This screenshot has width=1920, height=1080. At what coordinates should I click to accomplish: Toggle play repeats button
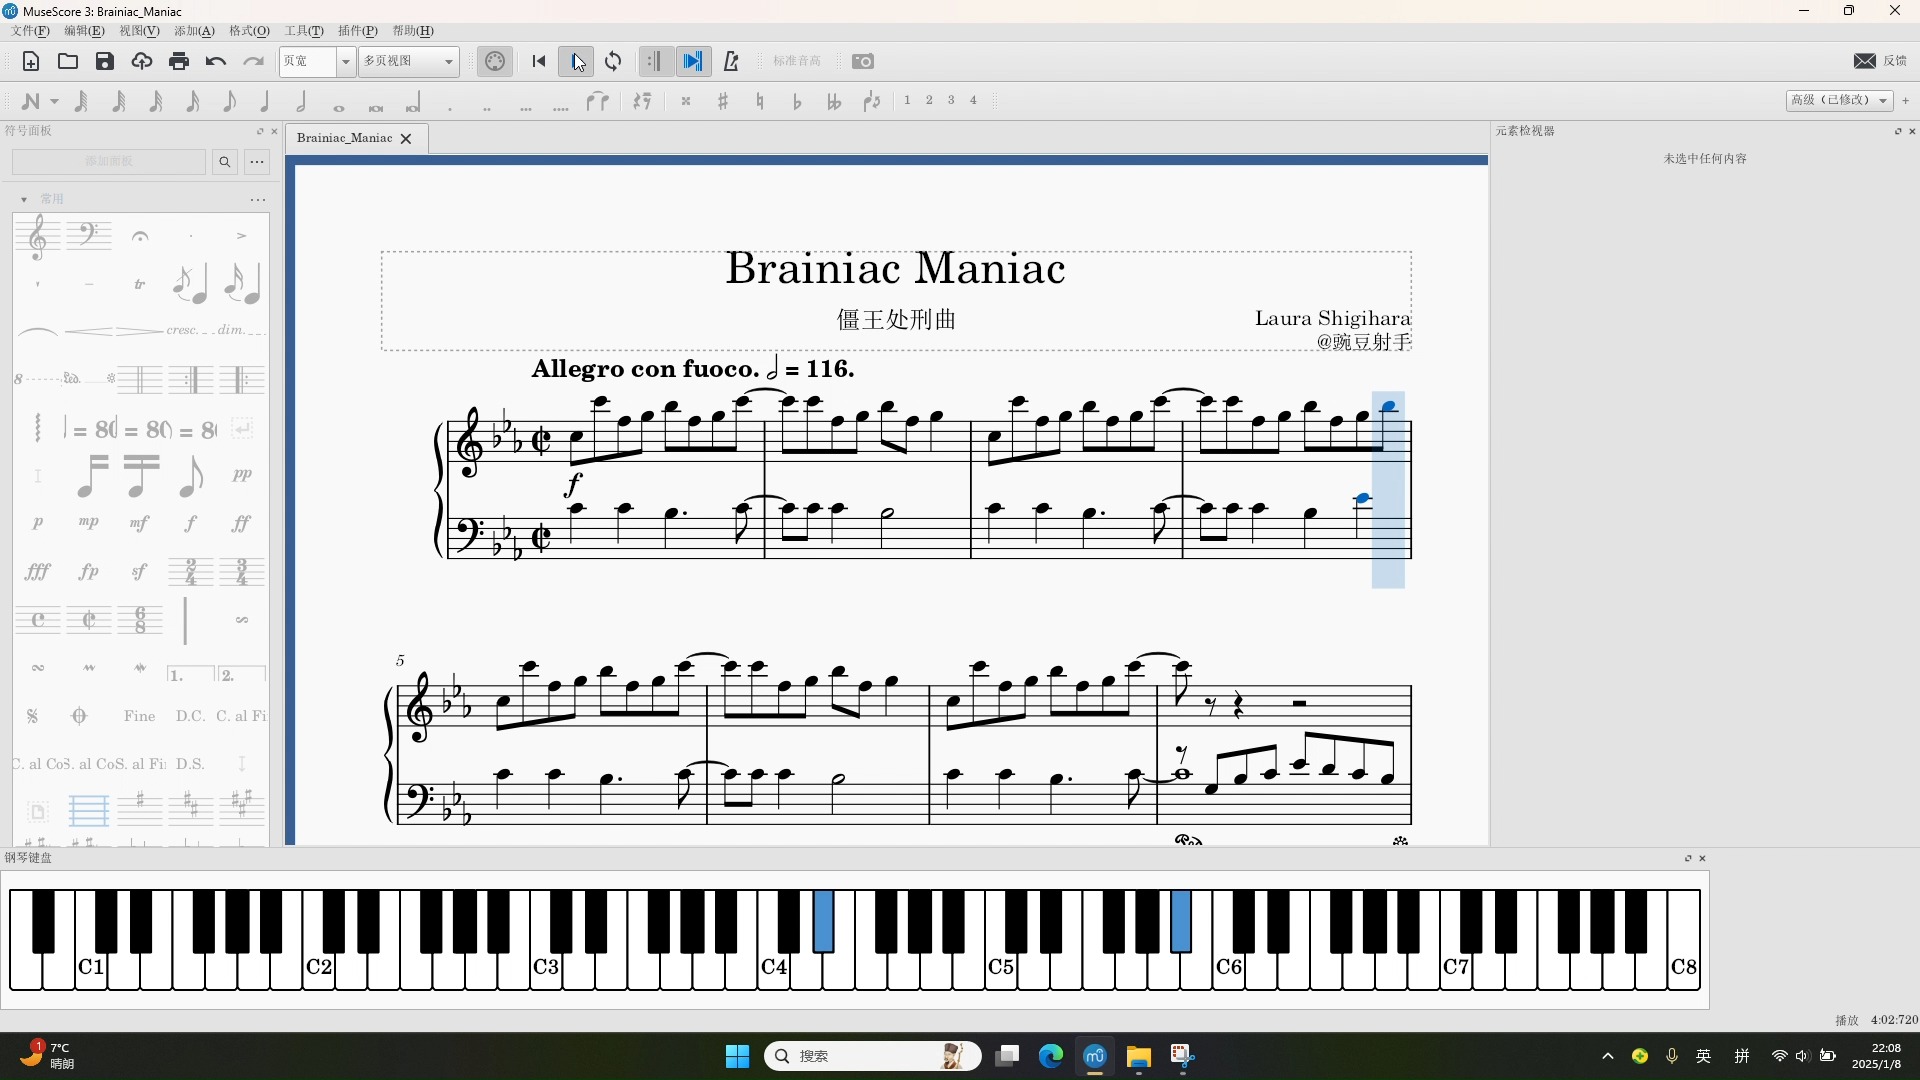pyautogui.click(x=655, y=62)
